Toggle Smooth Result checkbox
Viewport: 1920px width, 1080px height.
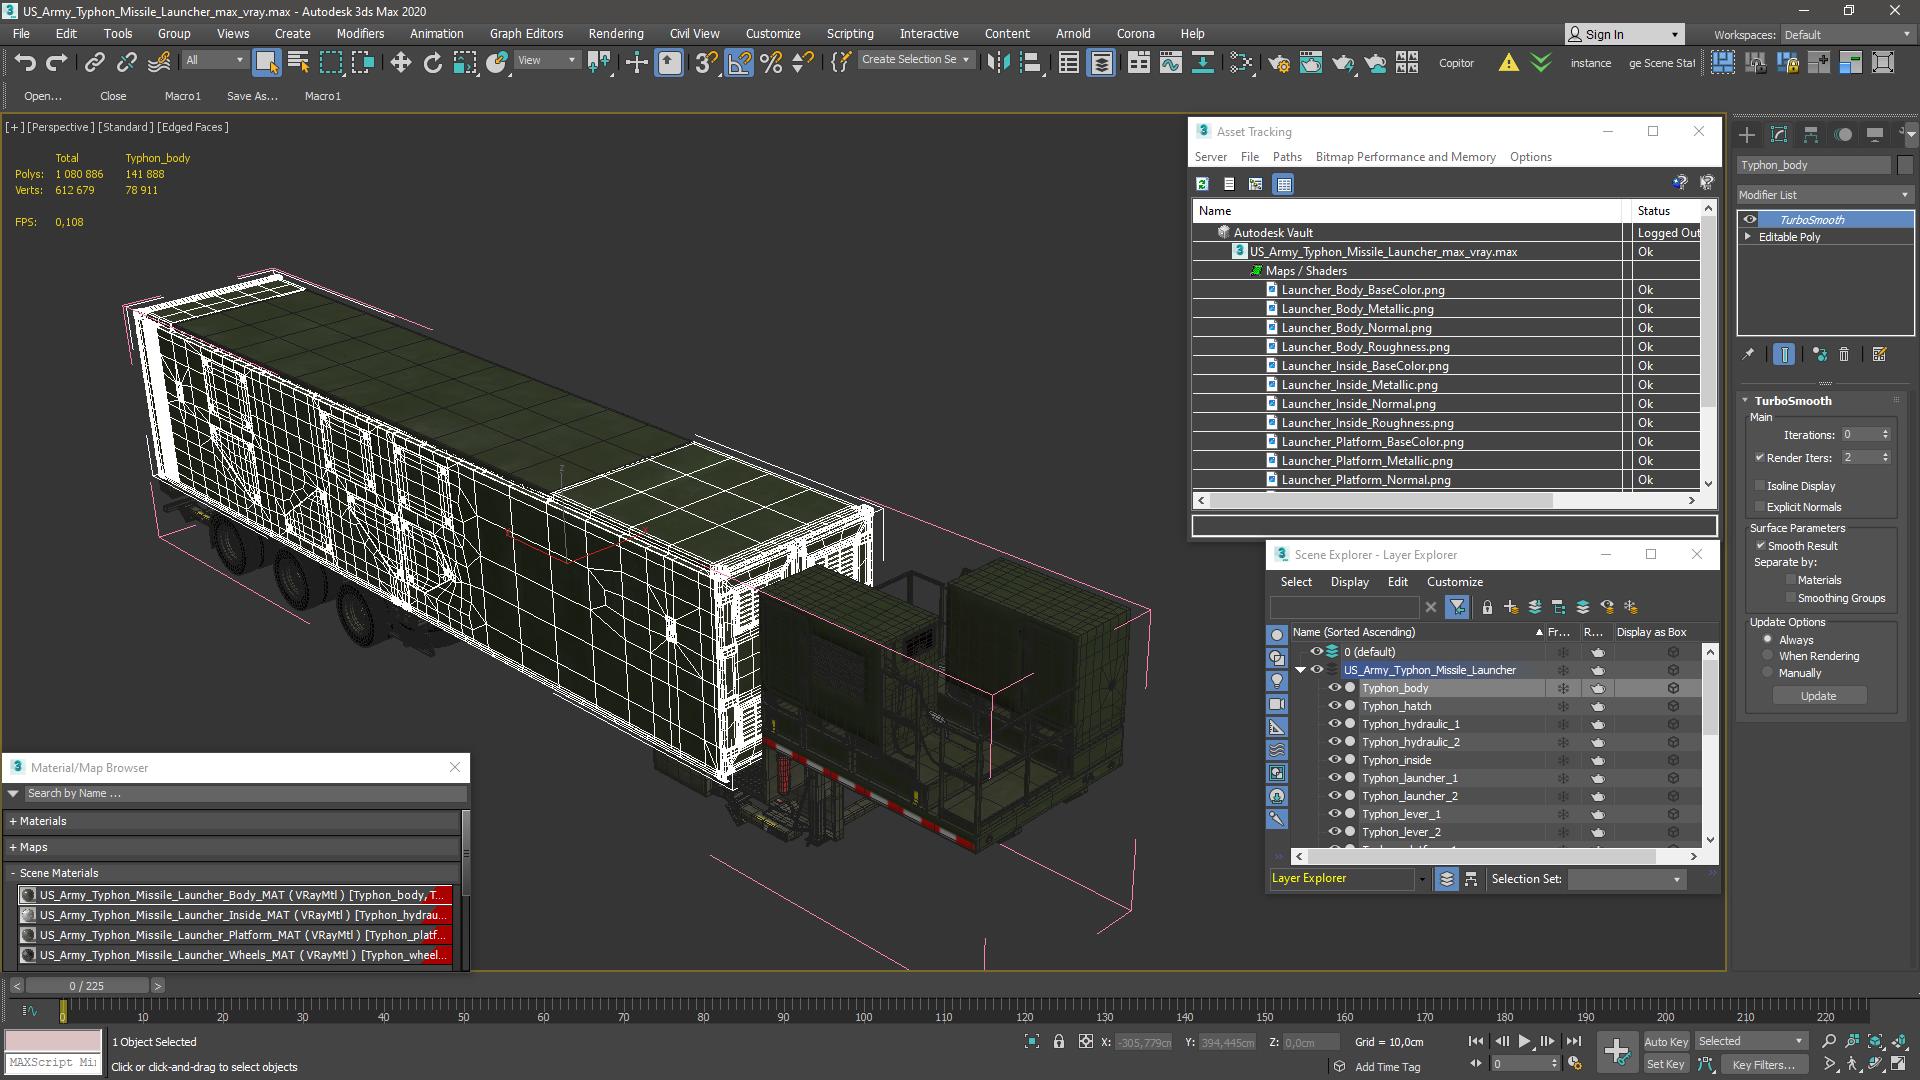point(1760,546)
